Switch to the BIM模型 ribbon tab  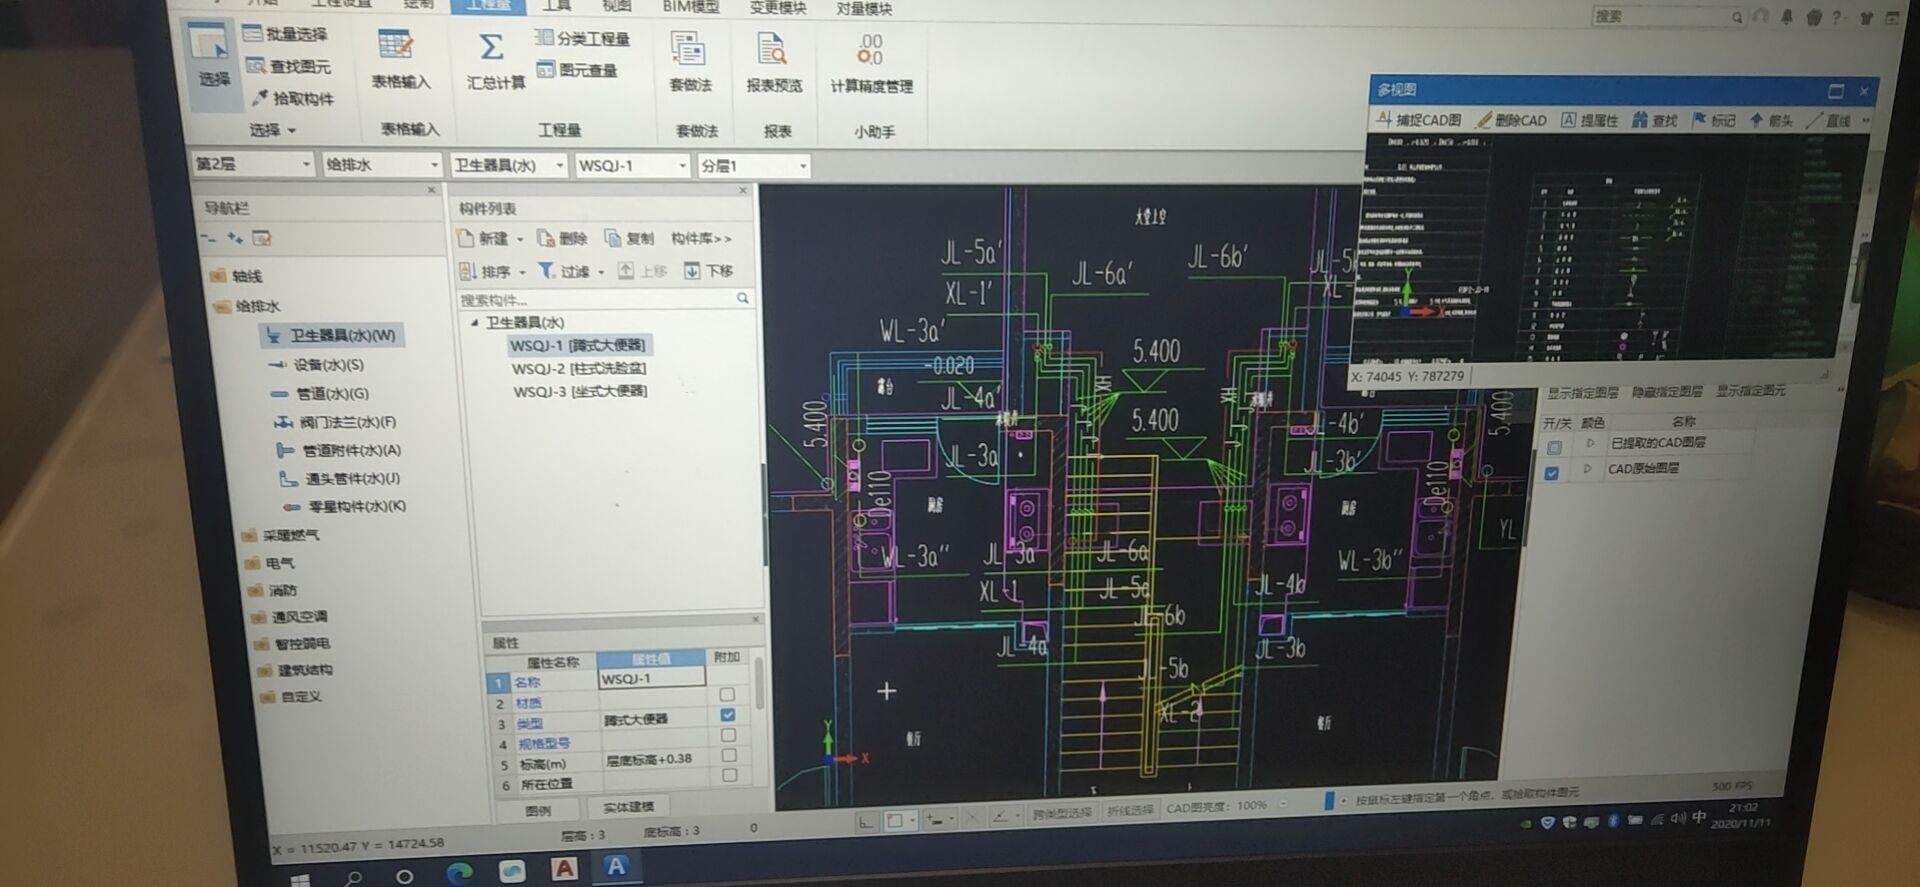tap(690, 7)
